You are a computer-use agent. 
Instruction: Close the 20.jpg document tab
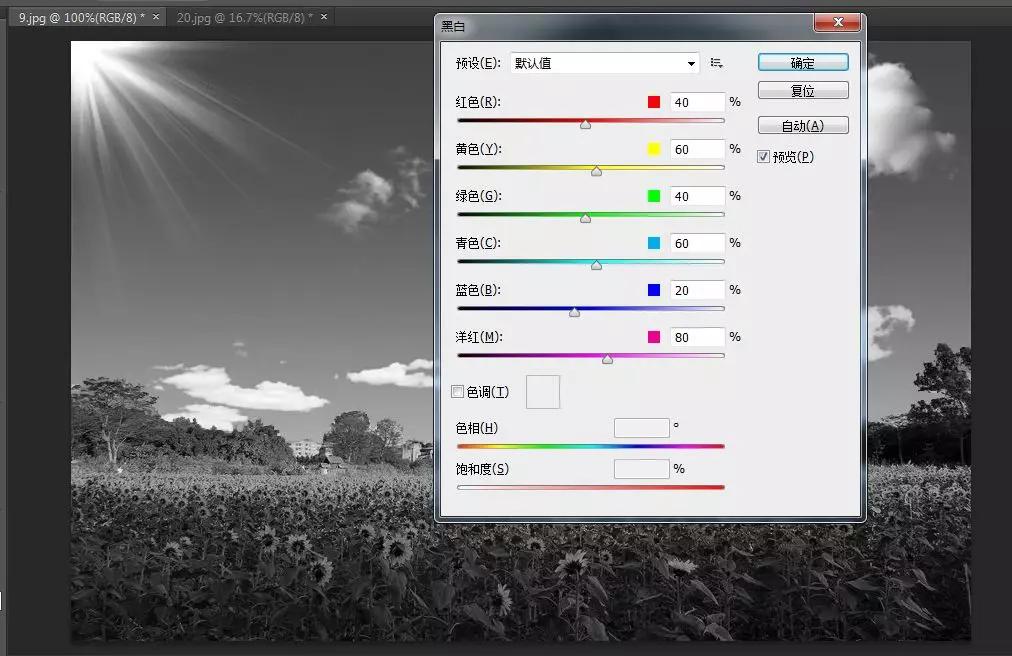pos(323,18)
